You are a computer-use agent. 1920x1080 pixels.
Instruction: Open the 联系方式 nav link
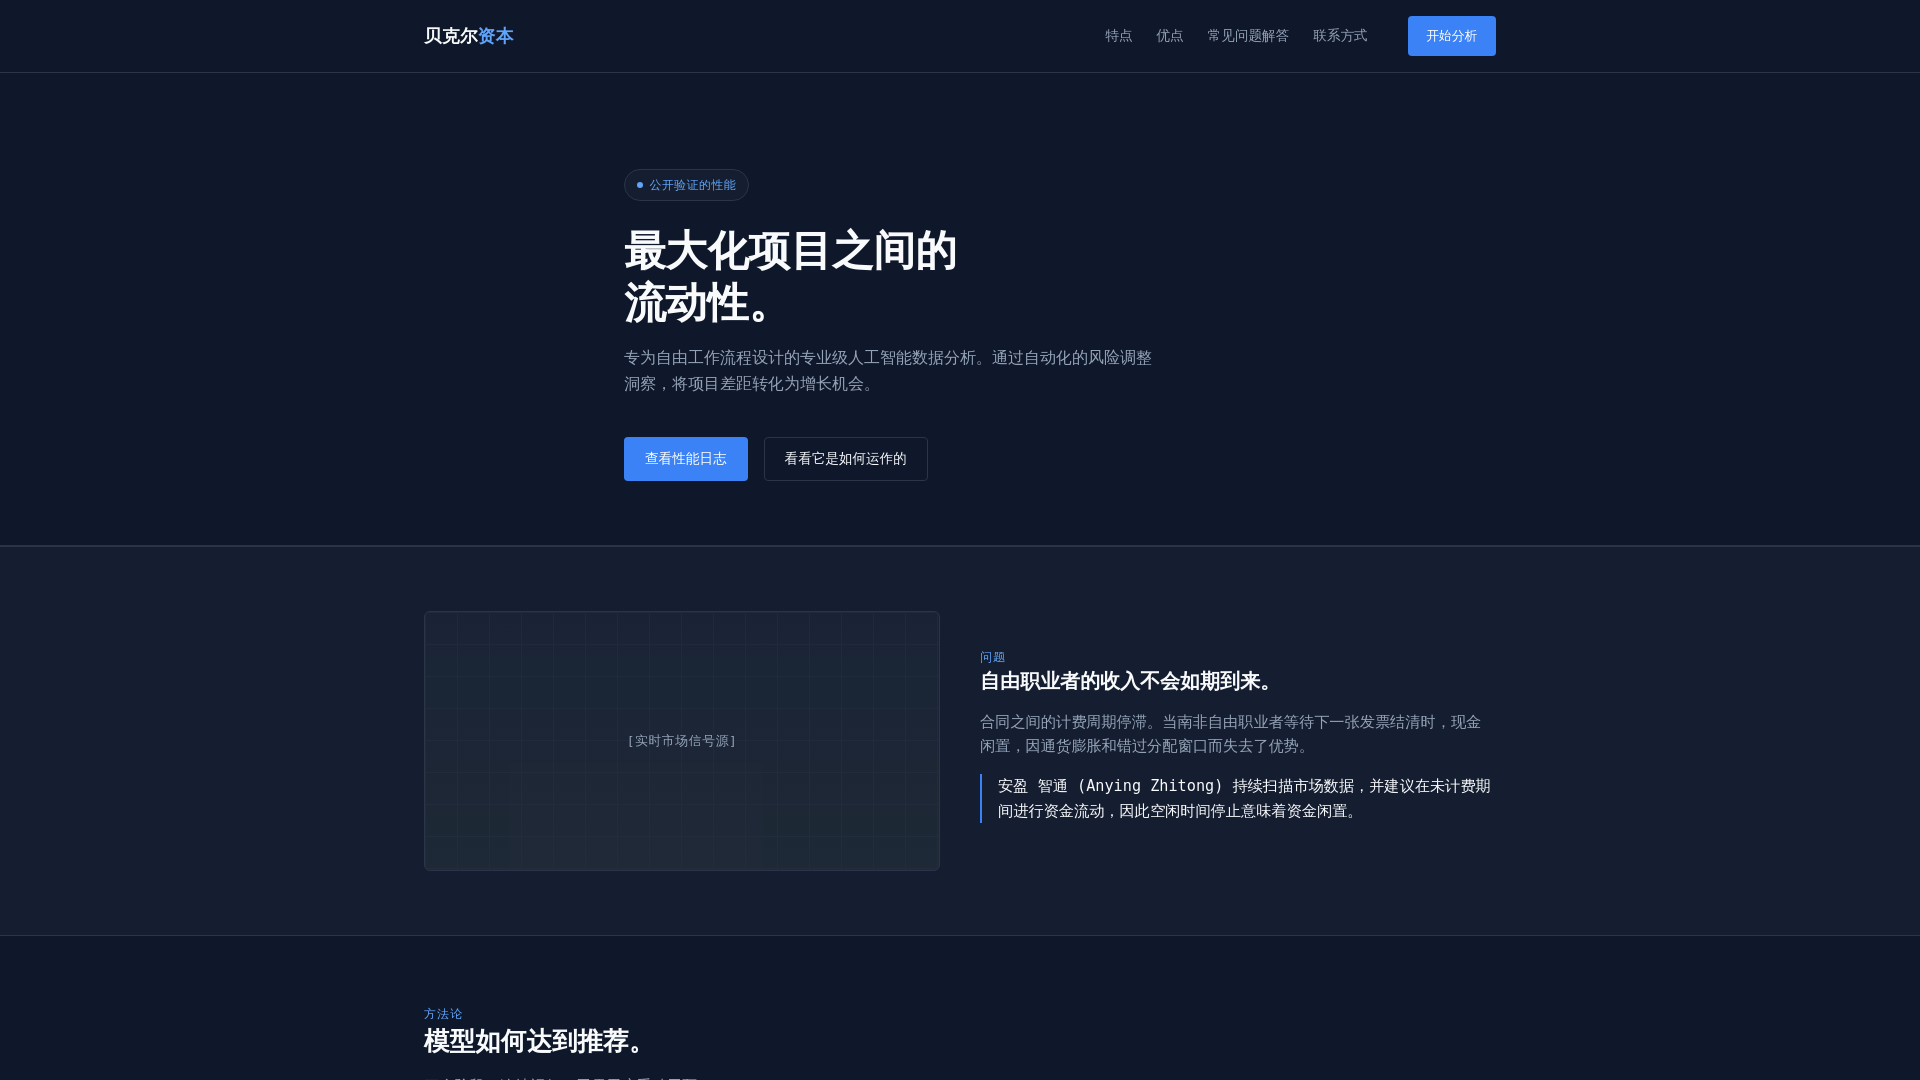tap(1339, 36)
